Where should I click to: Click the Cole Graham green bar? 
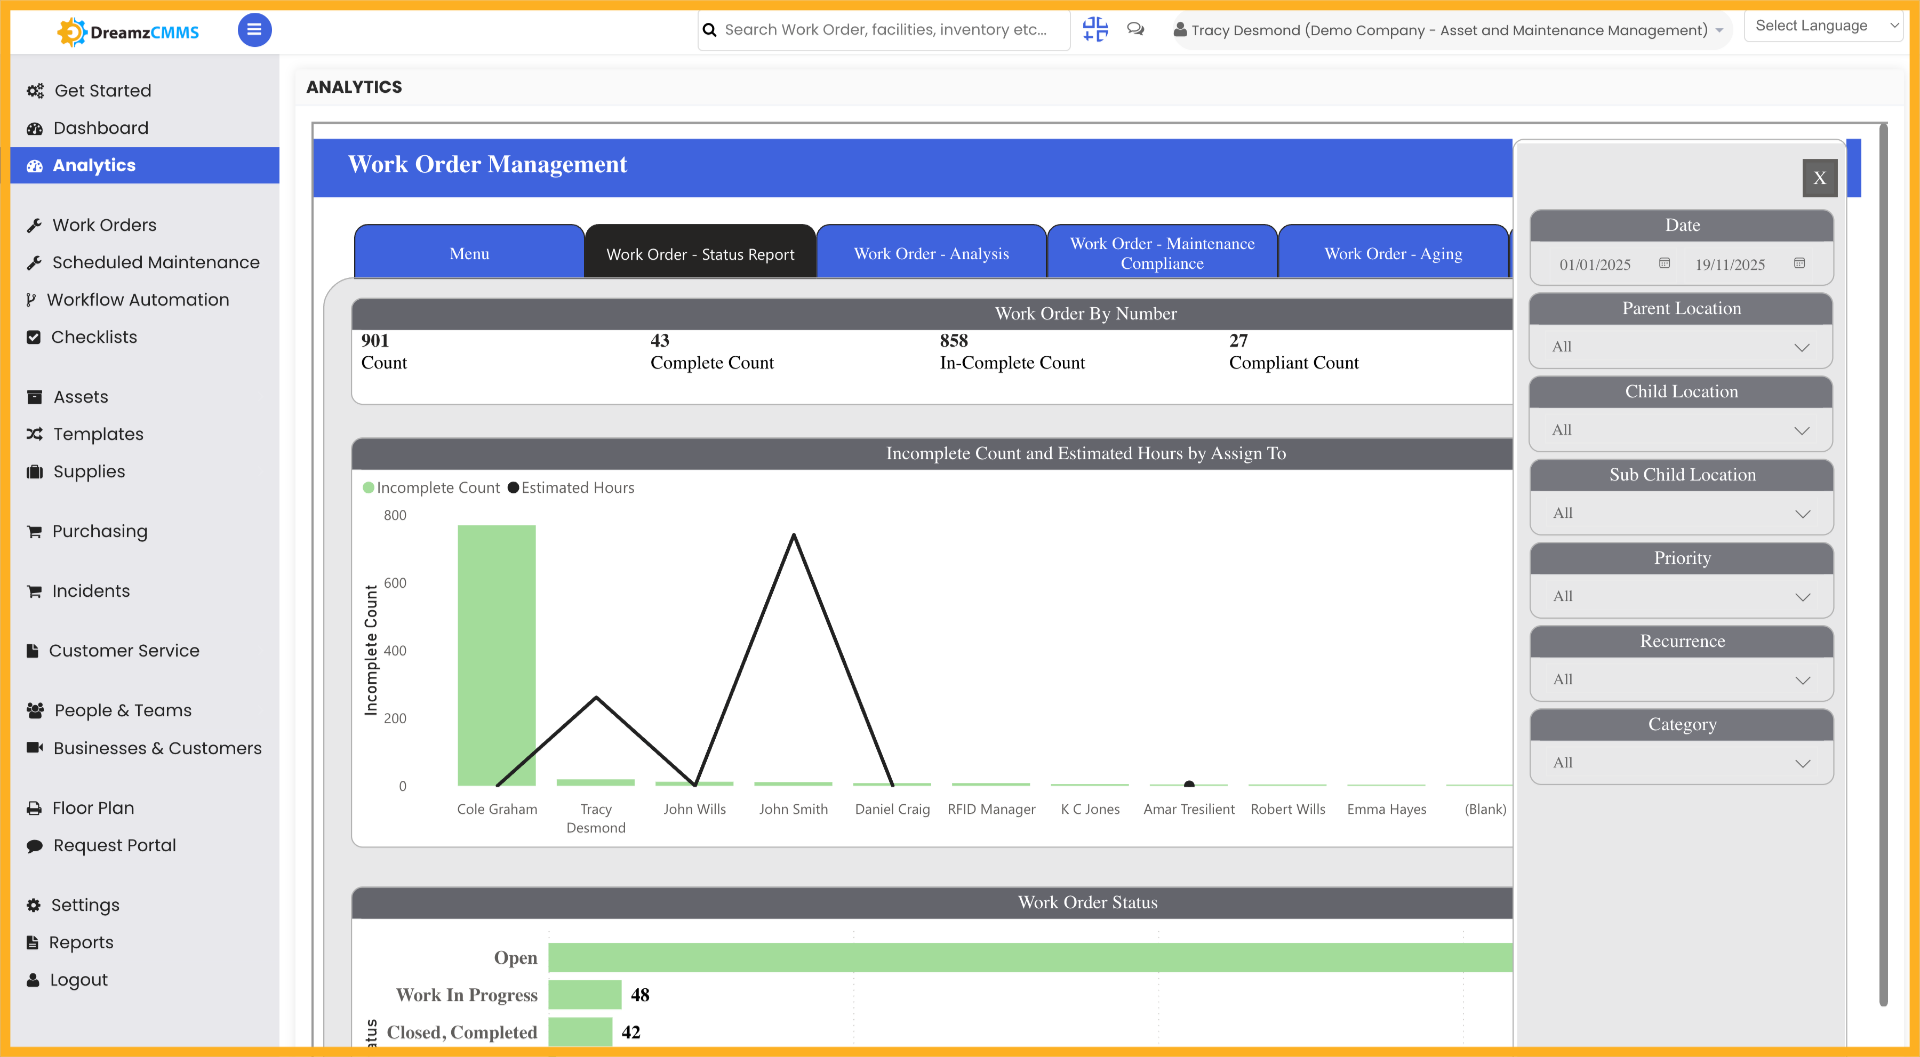[496, 655]
